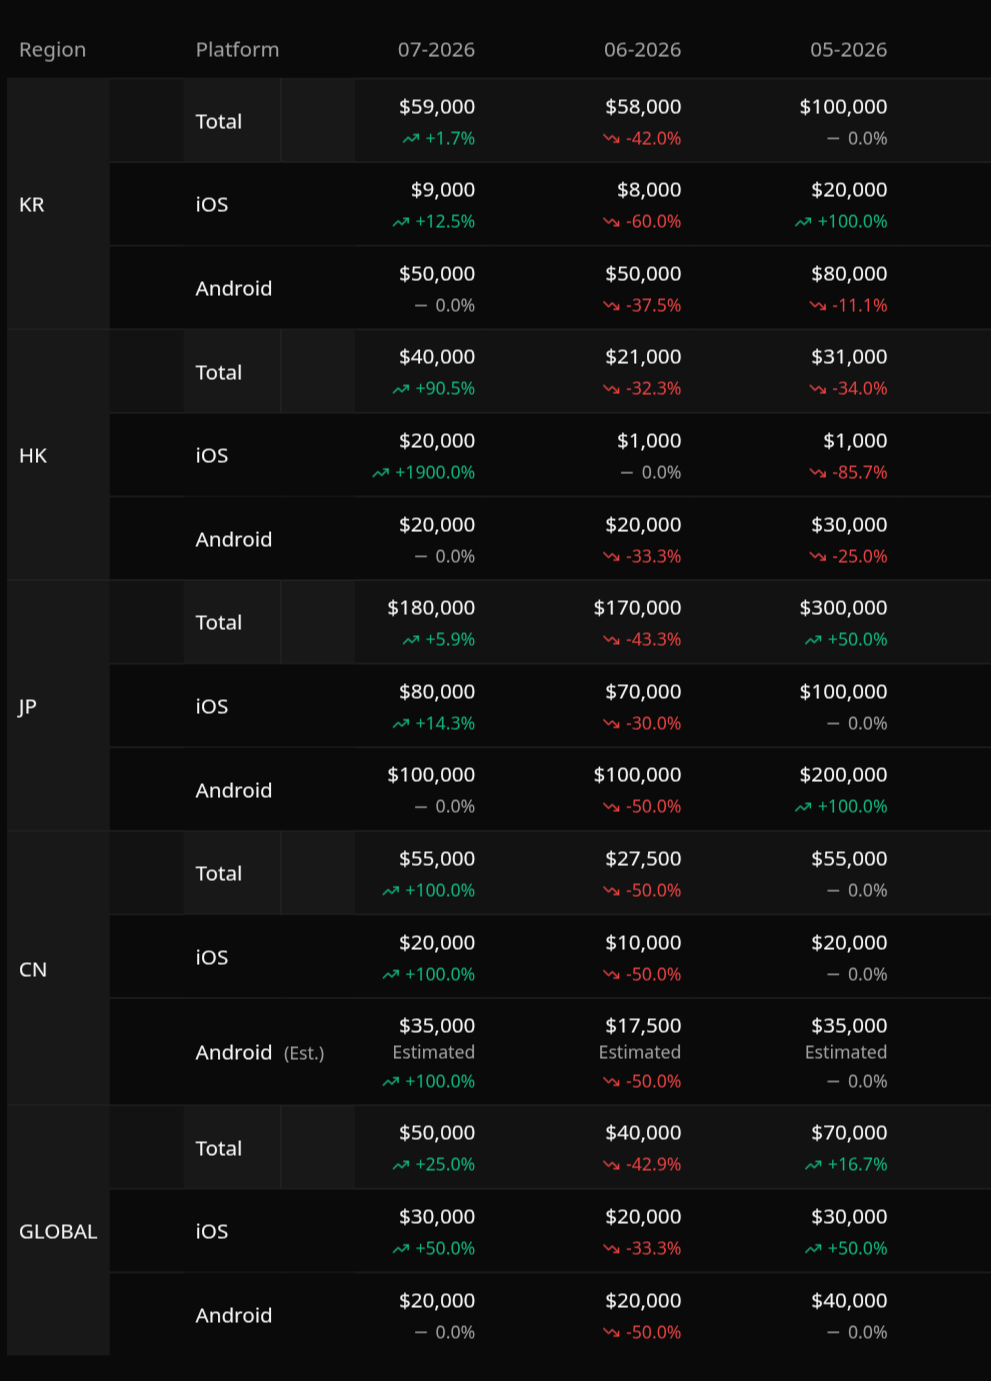This screenshot has width=991, height=1381.
Task: Click the down-trend icon beside -42.9%
Action: 611,1165
